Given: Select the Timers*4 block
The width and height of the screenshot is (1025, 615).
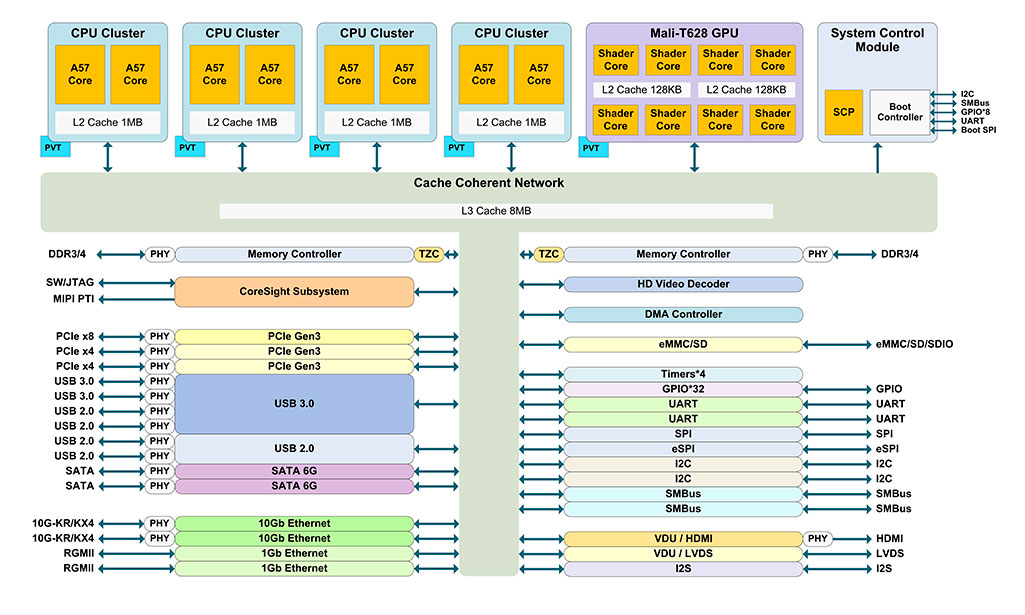Looking at the screenshot, I should tap(683, 374).
